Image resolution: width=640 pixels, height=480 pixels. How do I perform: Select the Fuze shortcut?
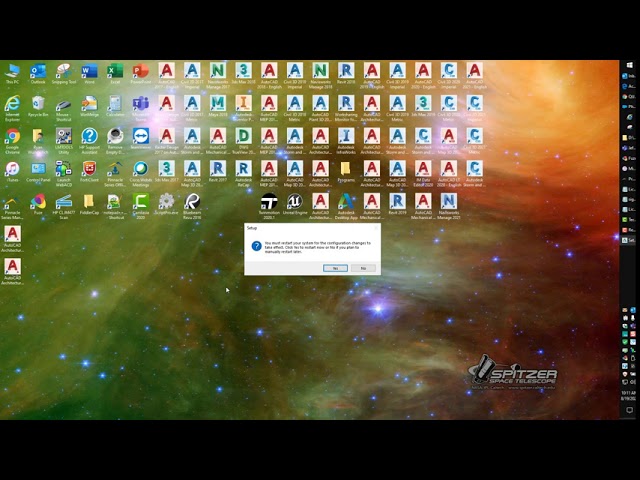(38, 204)
